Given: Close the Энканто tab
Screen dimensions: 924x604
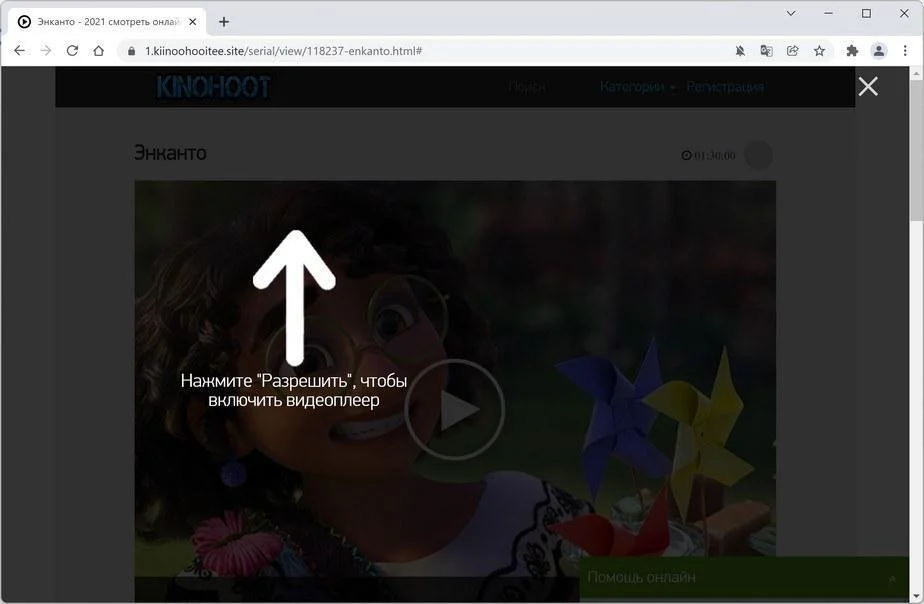Looking at the screenshot, I should point(193,22).
